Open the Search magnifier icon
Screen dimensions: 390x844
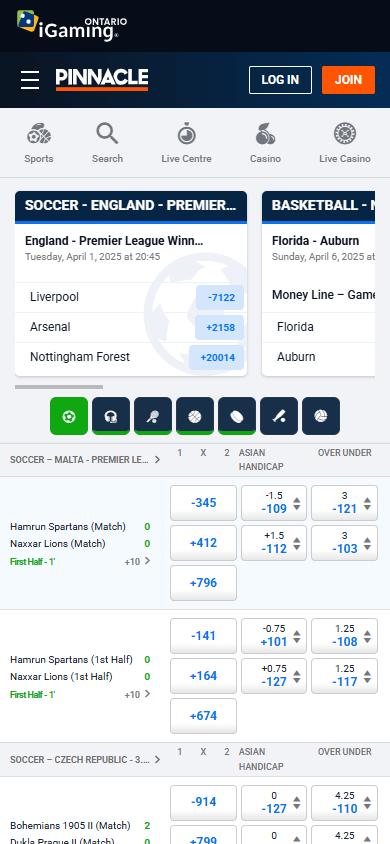[x=107, y=133]
